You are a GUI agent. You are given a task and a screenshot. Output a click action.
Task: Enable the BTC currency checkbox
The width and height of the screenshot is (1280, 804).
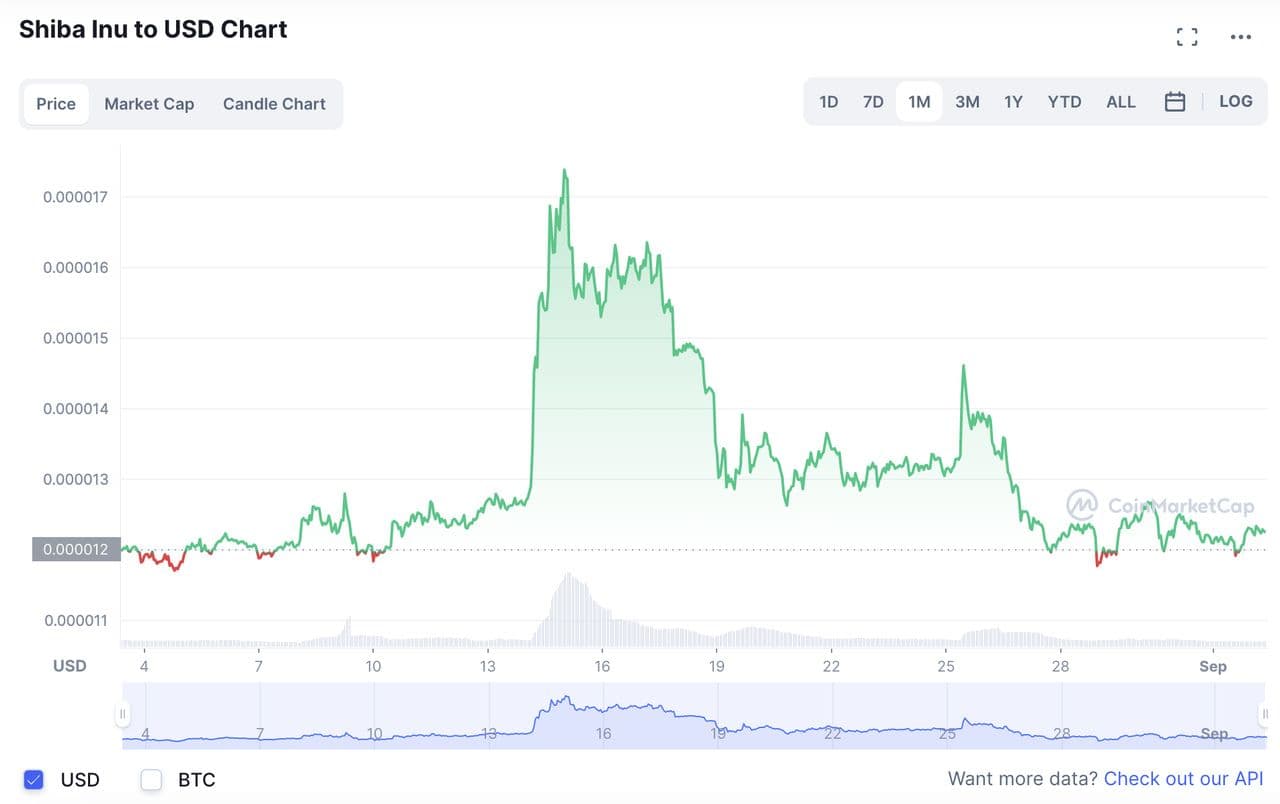pyautogui.click(x=151, y=780)
